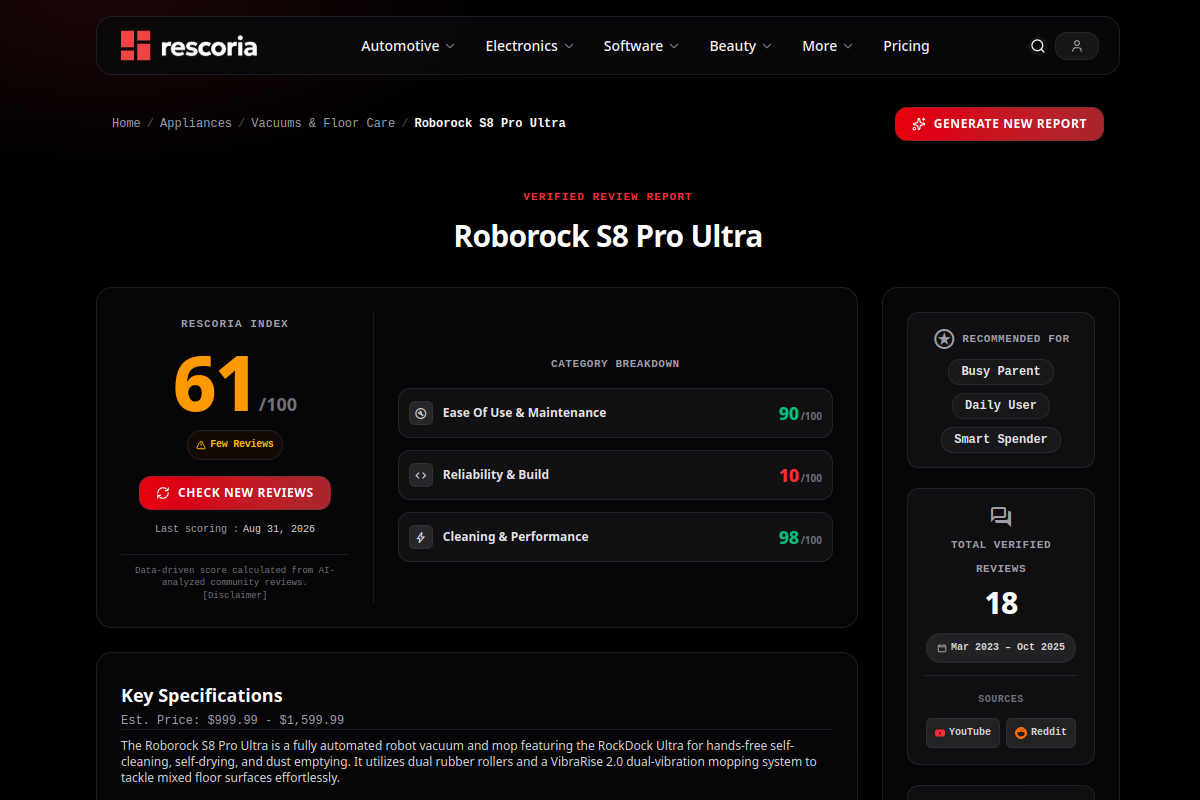Click the star badge icon beside Recommended For
1200x800 pixels.
click(944, 339)
